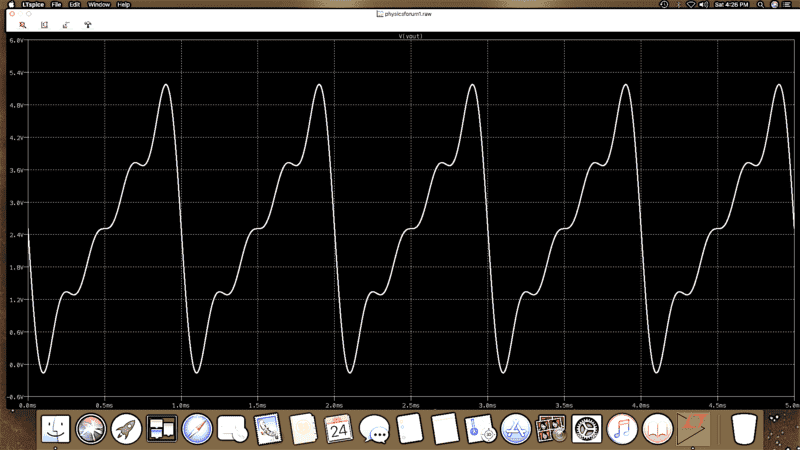Open the File menu
Image resolution: width=800 pixels, height=450 pixels.
tap(57, 4)
